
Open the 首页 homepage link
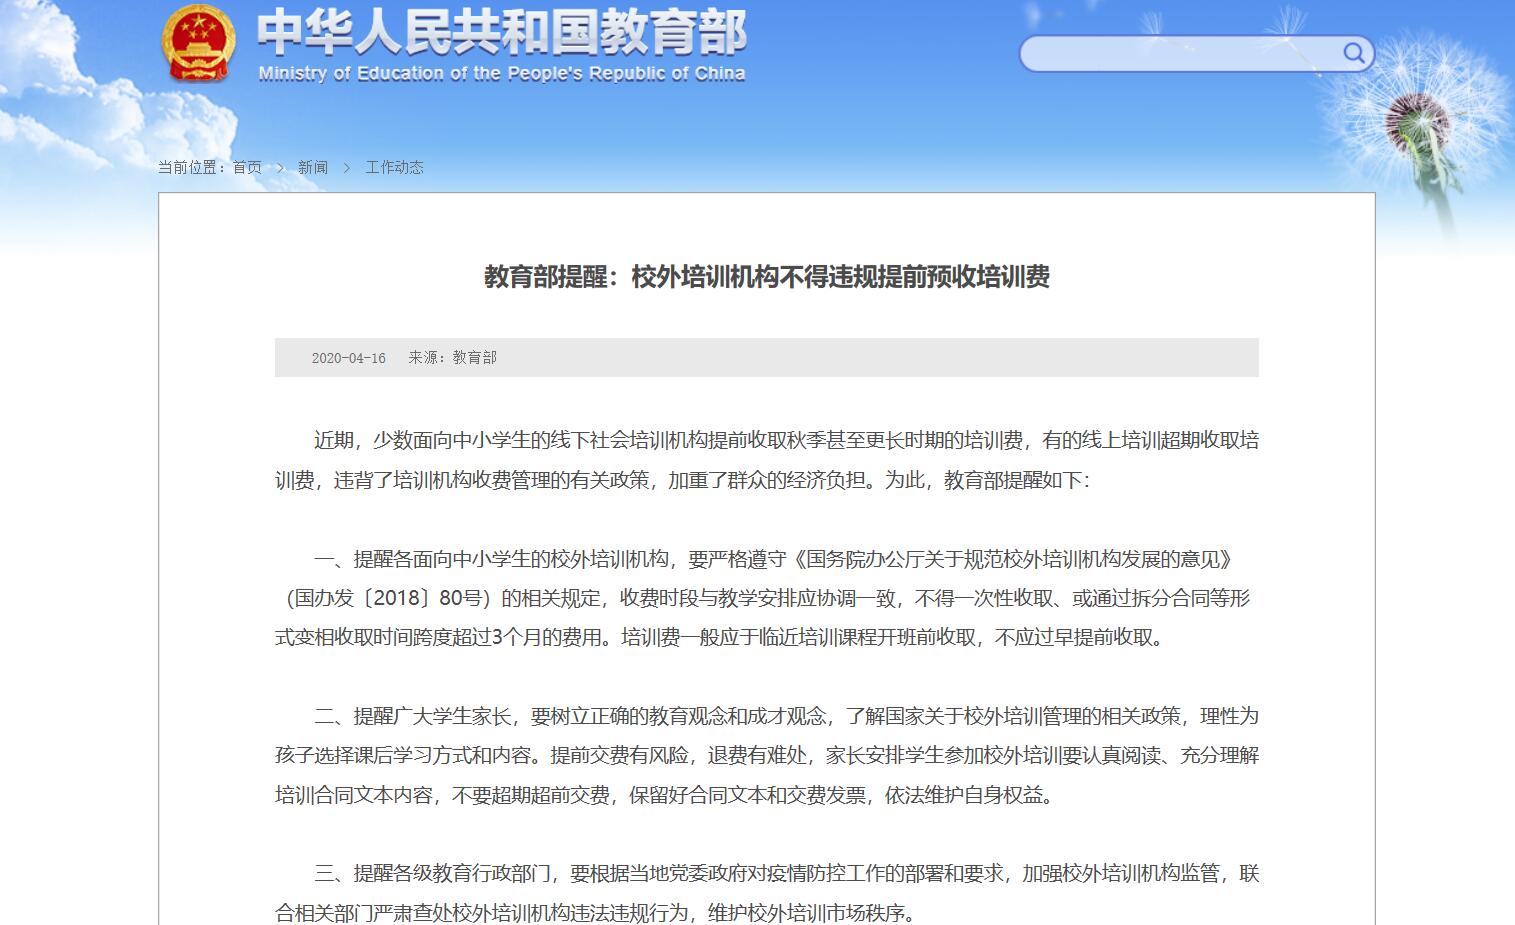(x=246, y=167)
